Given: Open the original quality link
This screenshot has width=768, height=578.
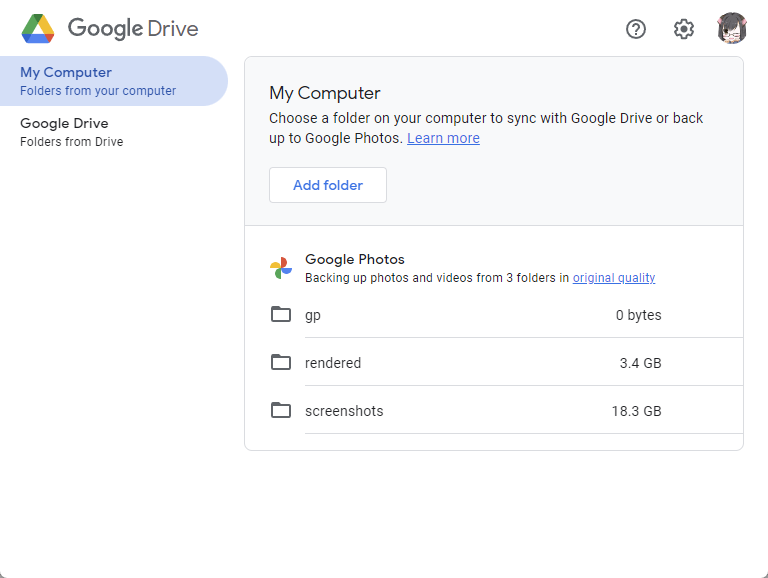Looking at the screenshot, I should (x=614, y=278).
